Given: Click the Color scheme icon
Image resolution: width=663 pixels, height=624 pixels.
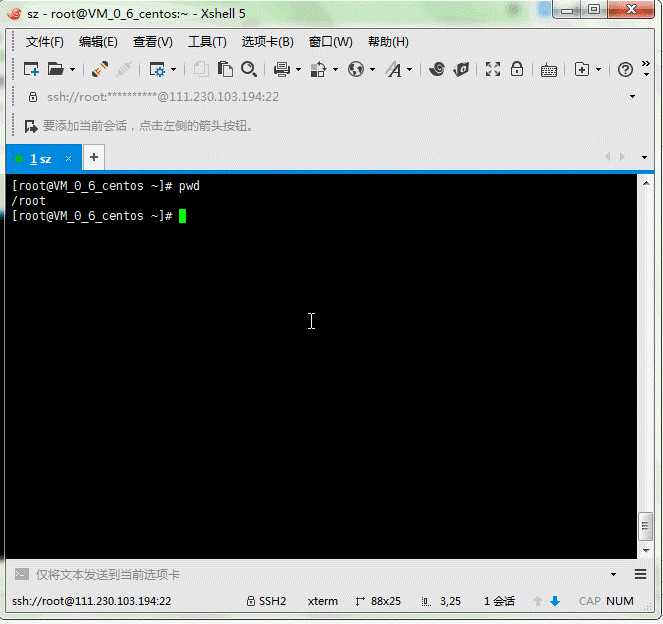Looking at the screenshot, I should 318,69.
